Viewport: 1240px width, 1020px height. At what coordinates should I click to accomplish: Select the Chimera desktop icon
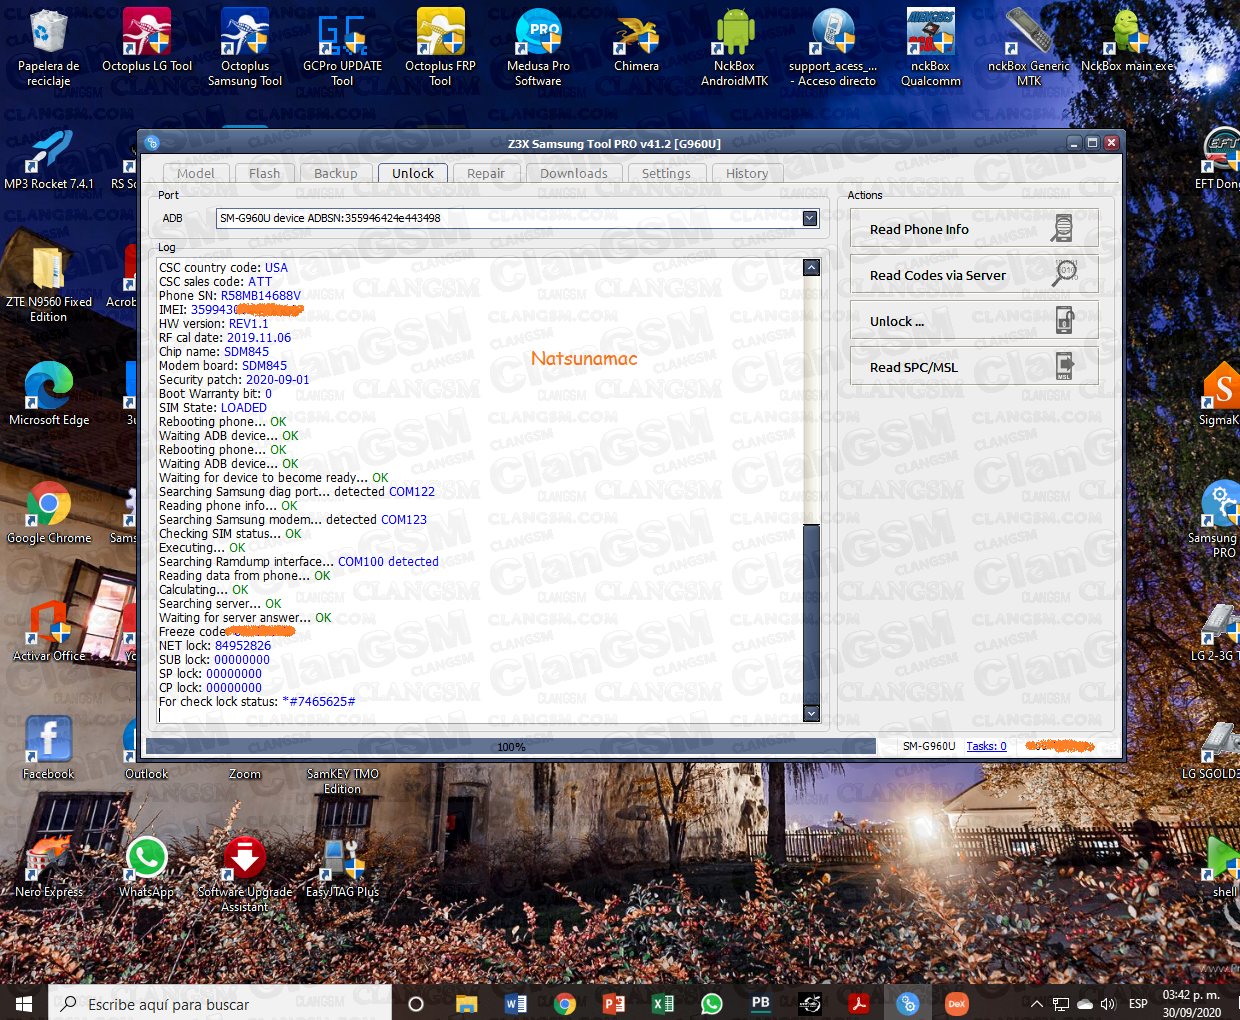tap(636, 40)
